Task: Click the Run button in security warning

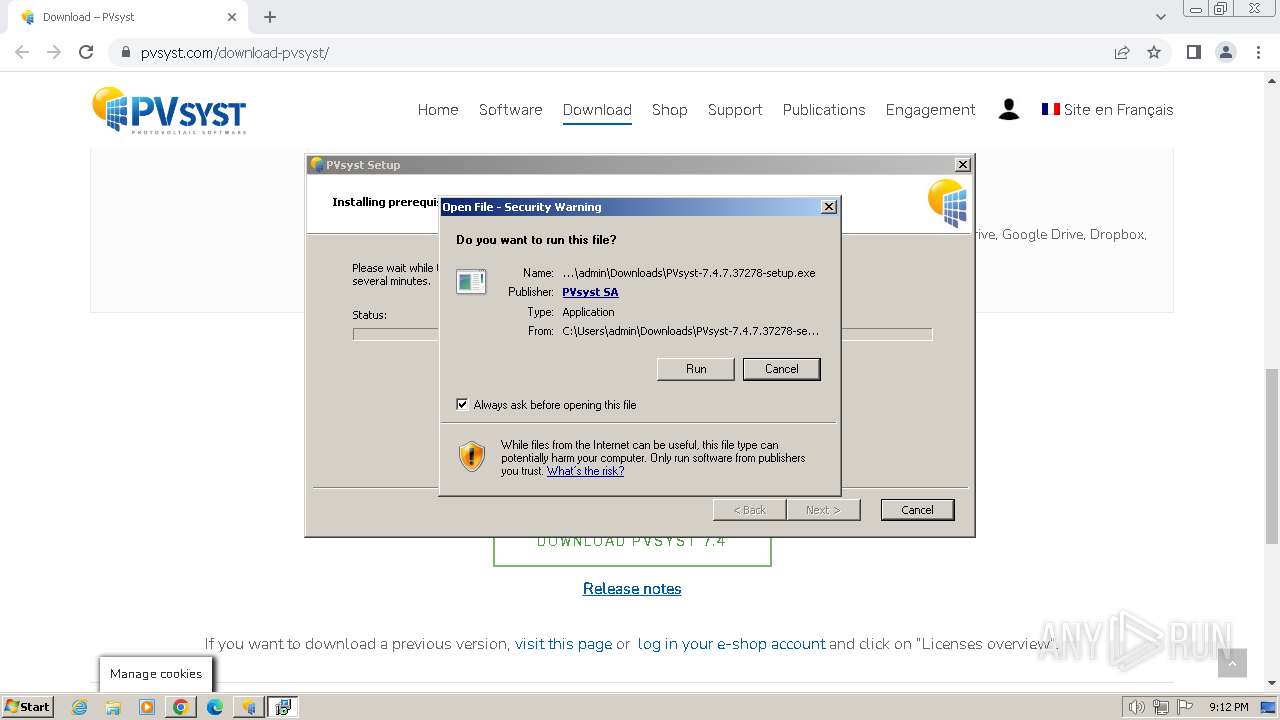Action: pyautogui.click(x=696, y=369)
